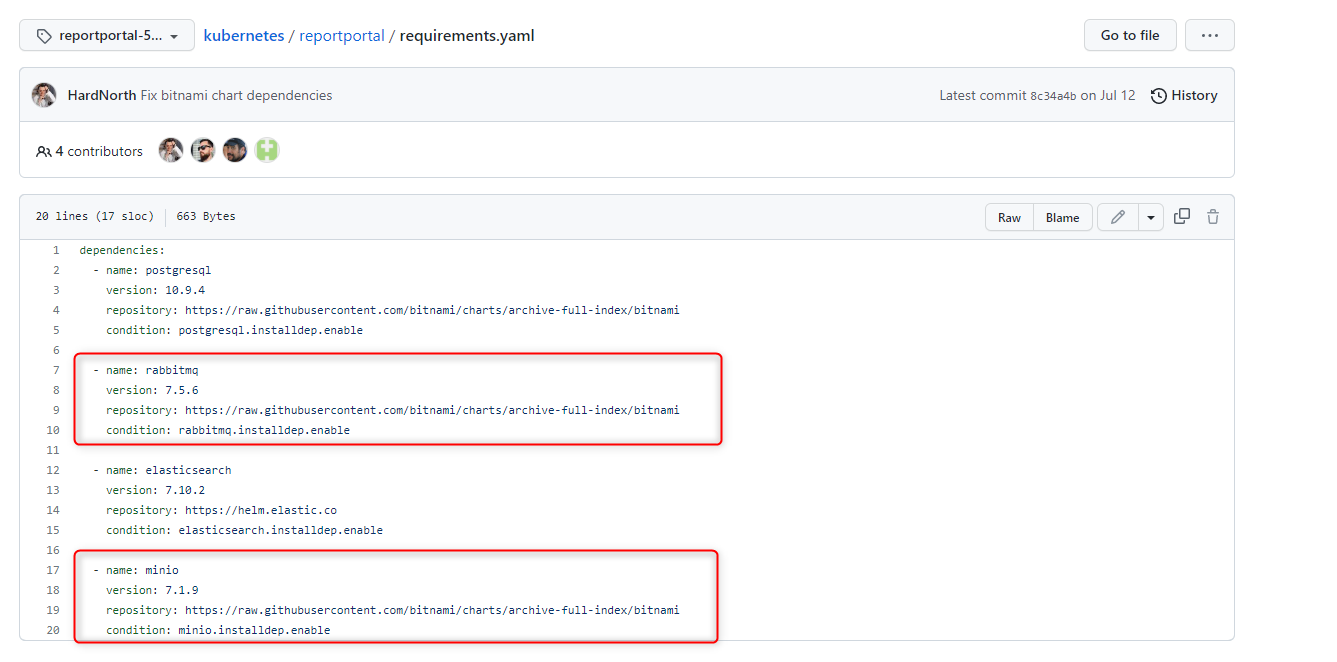Switch to the Raw view

coord(1009,216)
